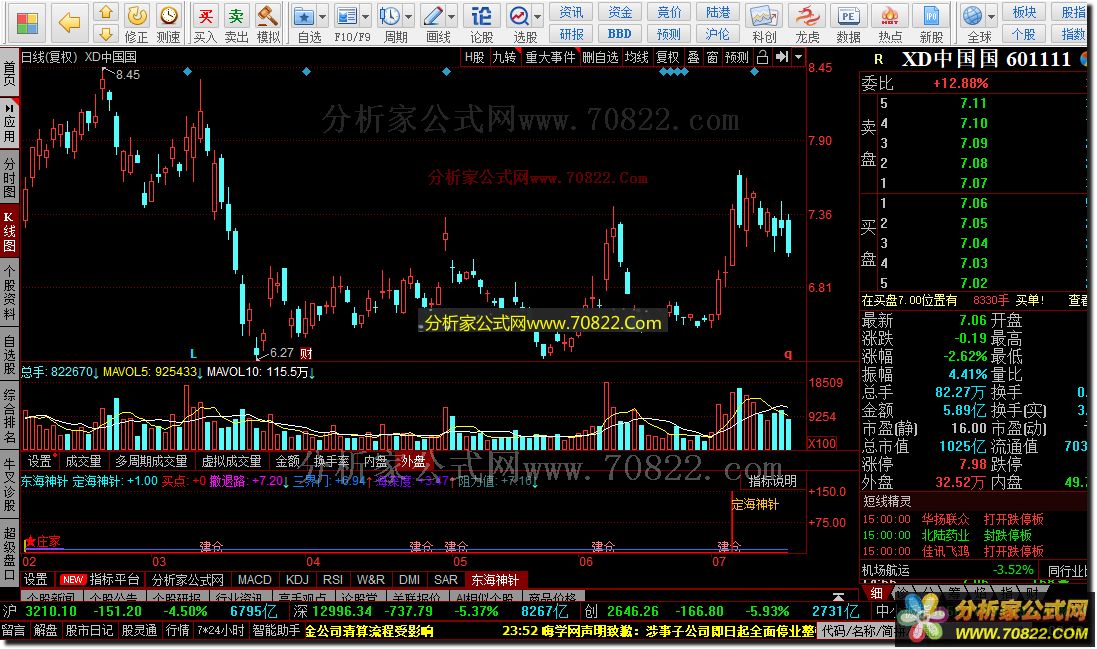Select the 东海神针 indicator tab
The width and height of the screenshot is (1097, 649).
coord(495,580)
